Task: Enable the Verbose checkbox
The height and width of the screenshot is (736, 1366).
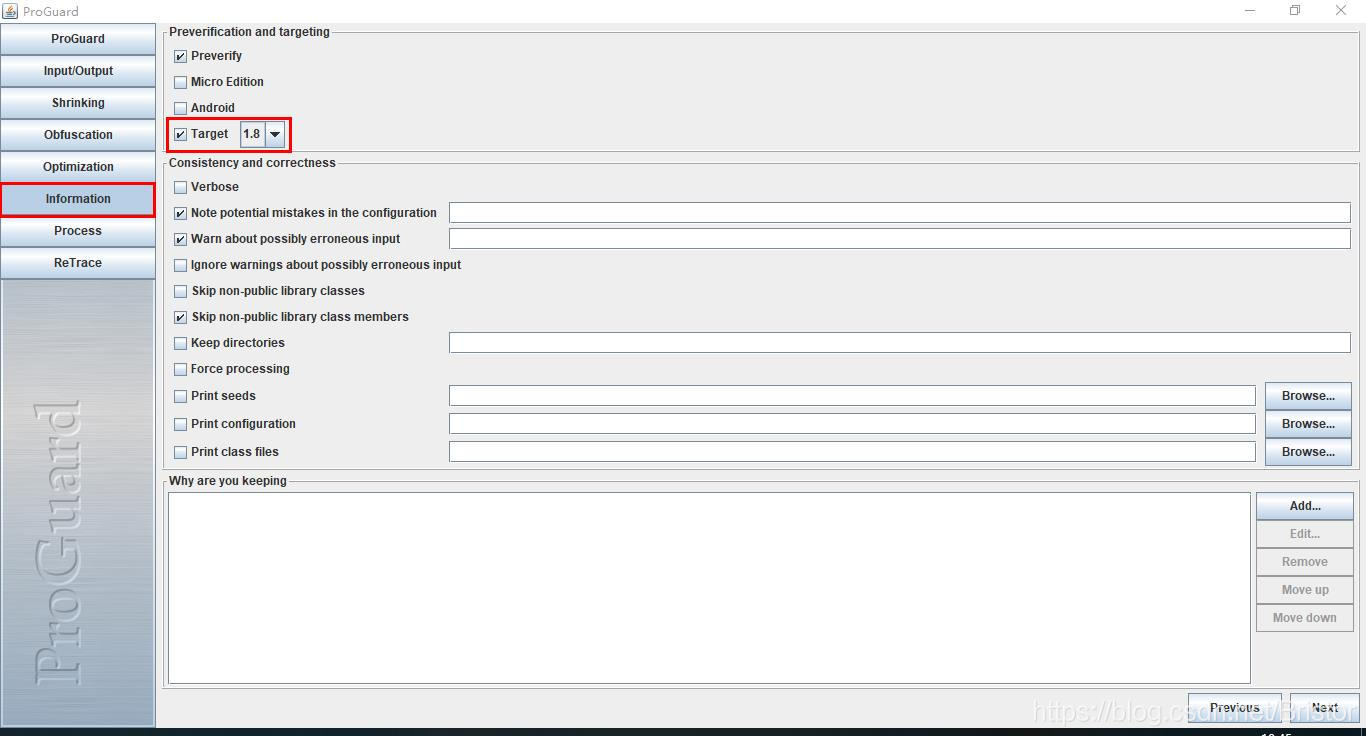Action: tap(180, 188)
